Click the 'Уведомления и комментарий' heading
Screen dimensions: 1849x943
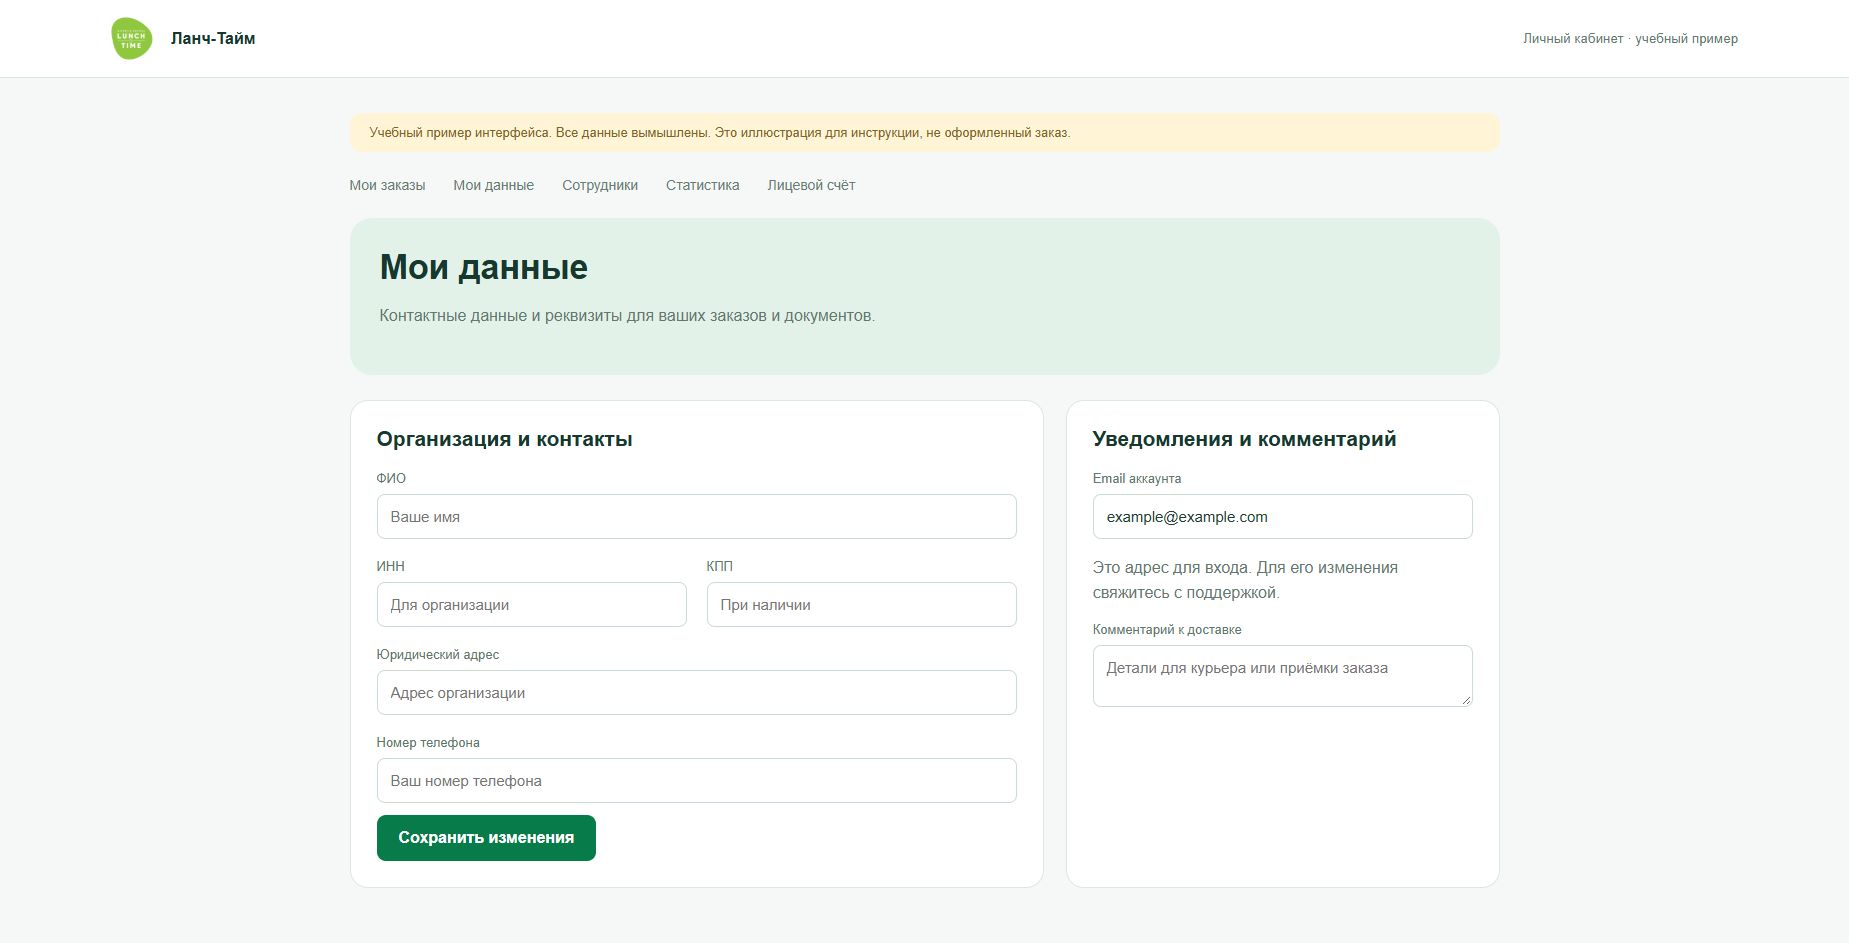tap(1244, 439)
